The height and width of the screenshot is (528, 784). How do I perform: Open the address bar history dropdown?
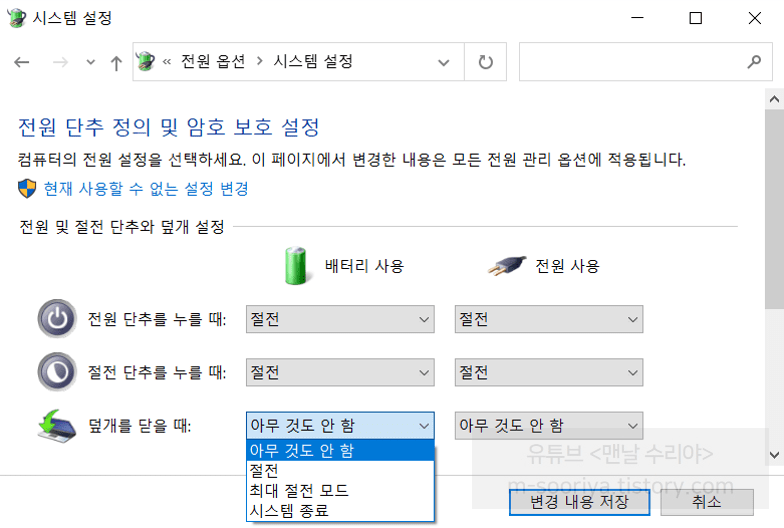[x=444, y=62]
